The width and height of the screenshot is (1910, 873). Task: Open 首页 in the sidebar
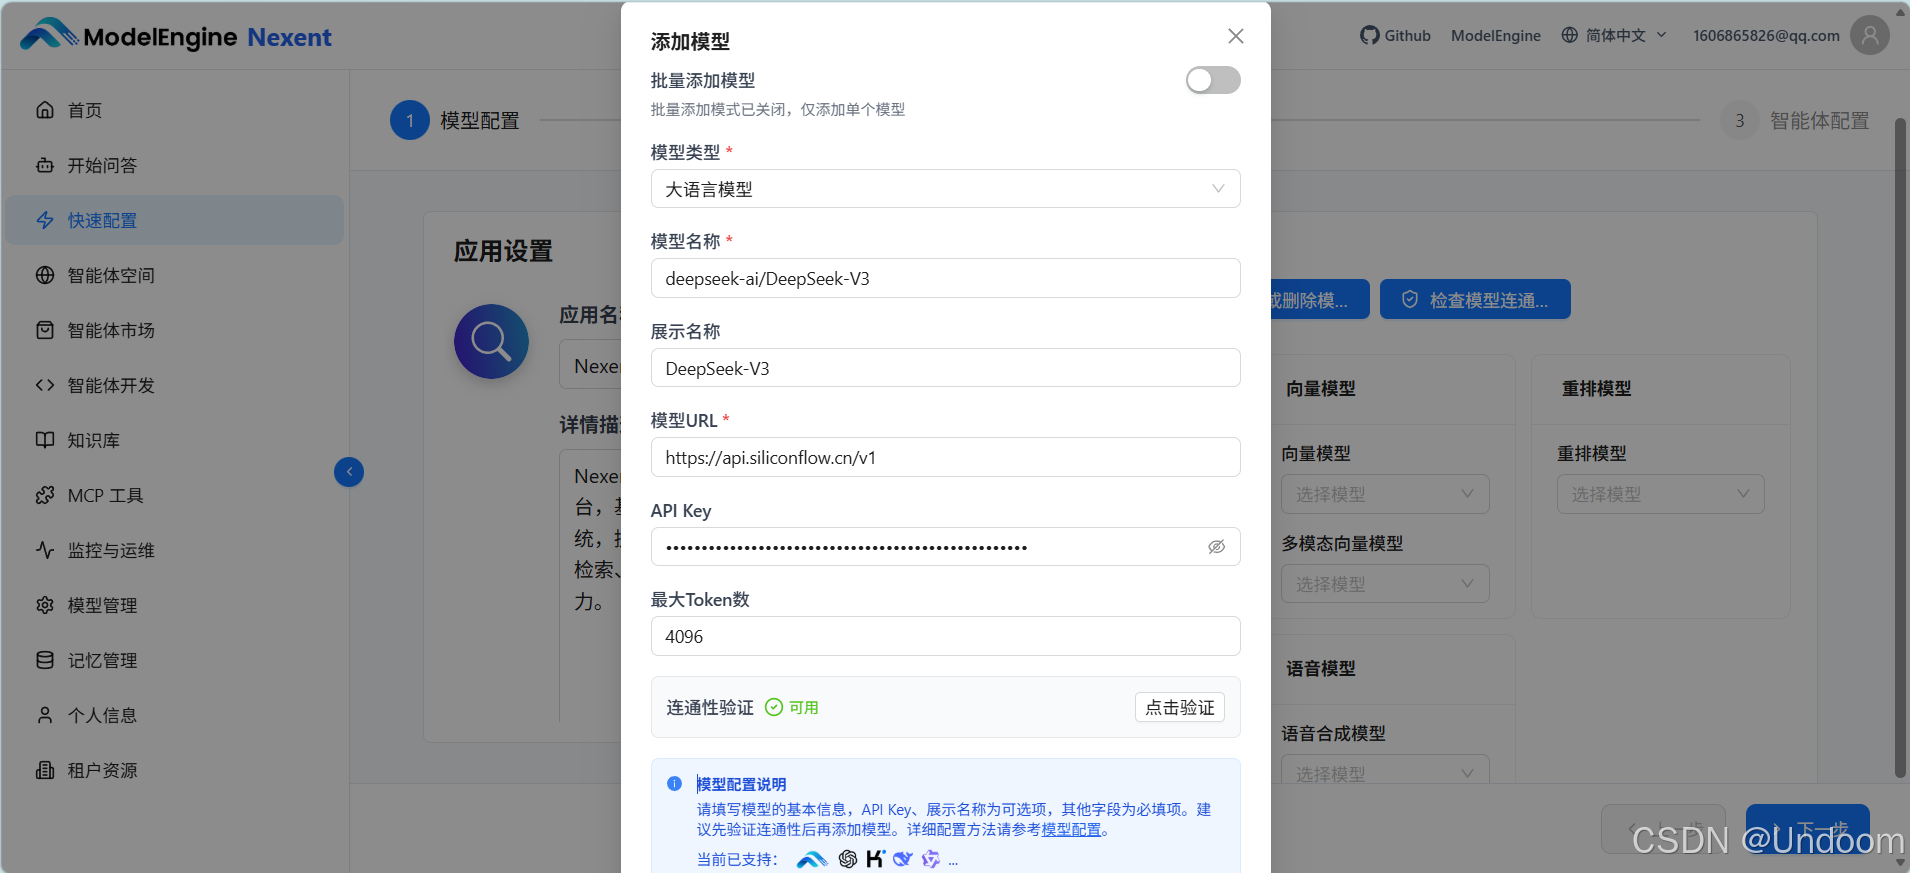click(x=174, y=110)
